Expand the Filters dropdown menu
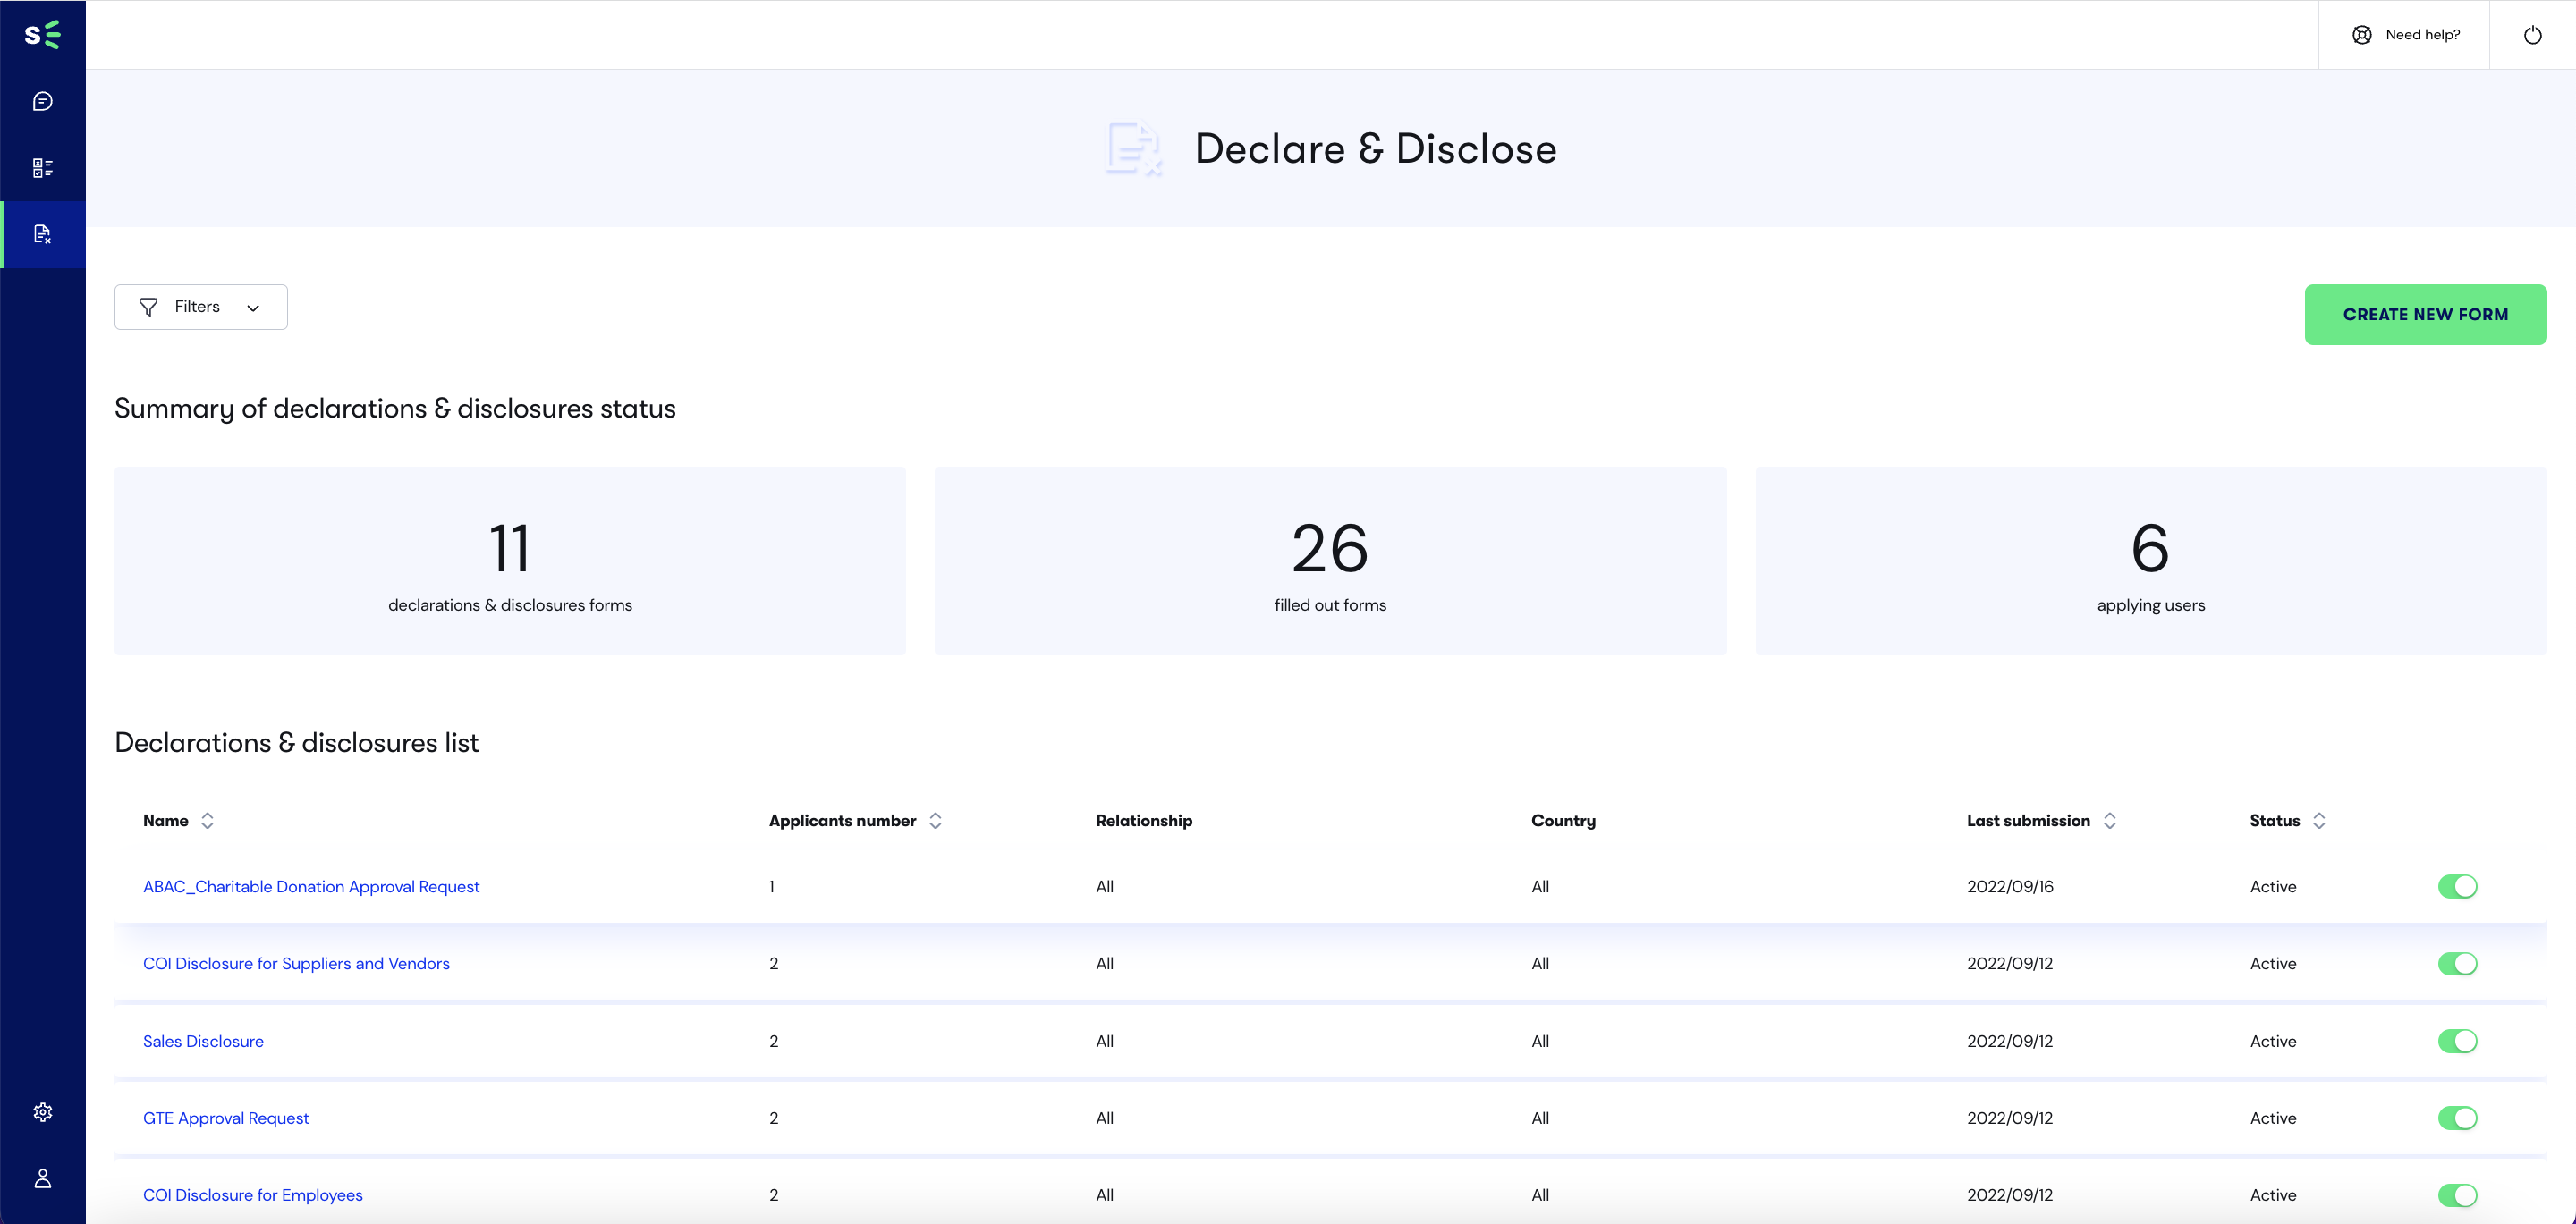2576x1224 pixels. 200,308
